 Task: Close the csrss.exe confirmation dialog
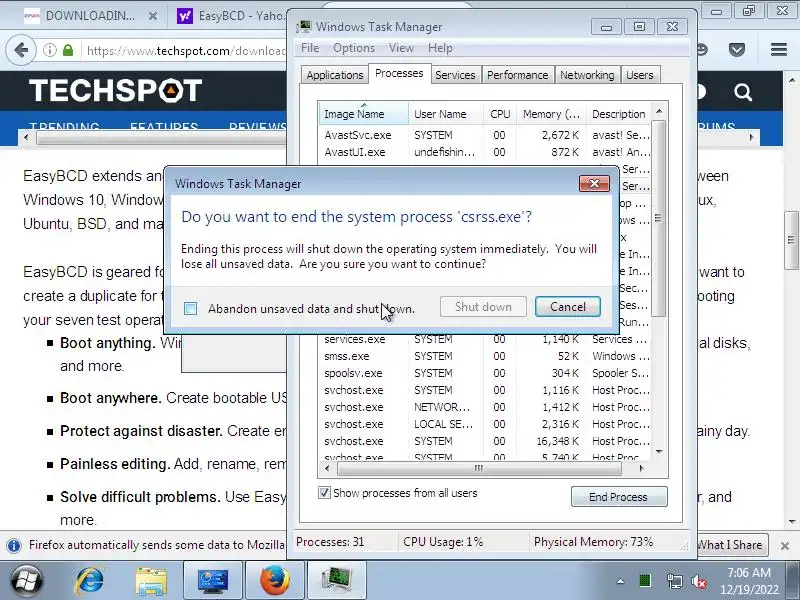[594, 183]
